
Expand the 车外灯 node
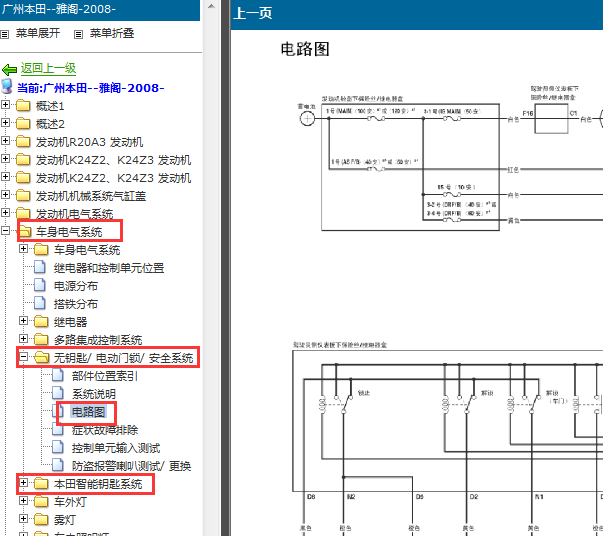(23, 501)
